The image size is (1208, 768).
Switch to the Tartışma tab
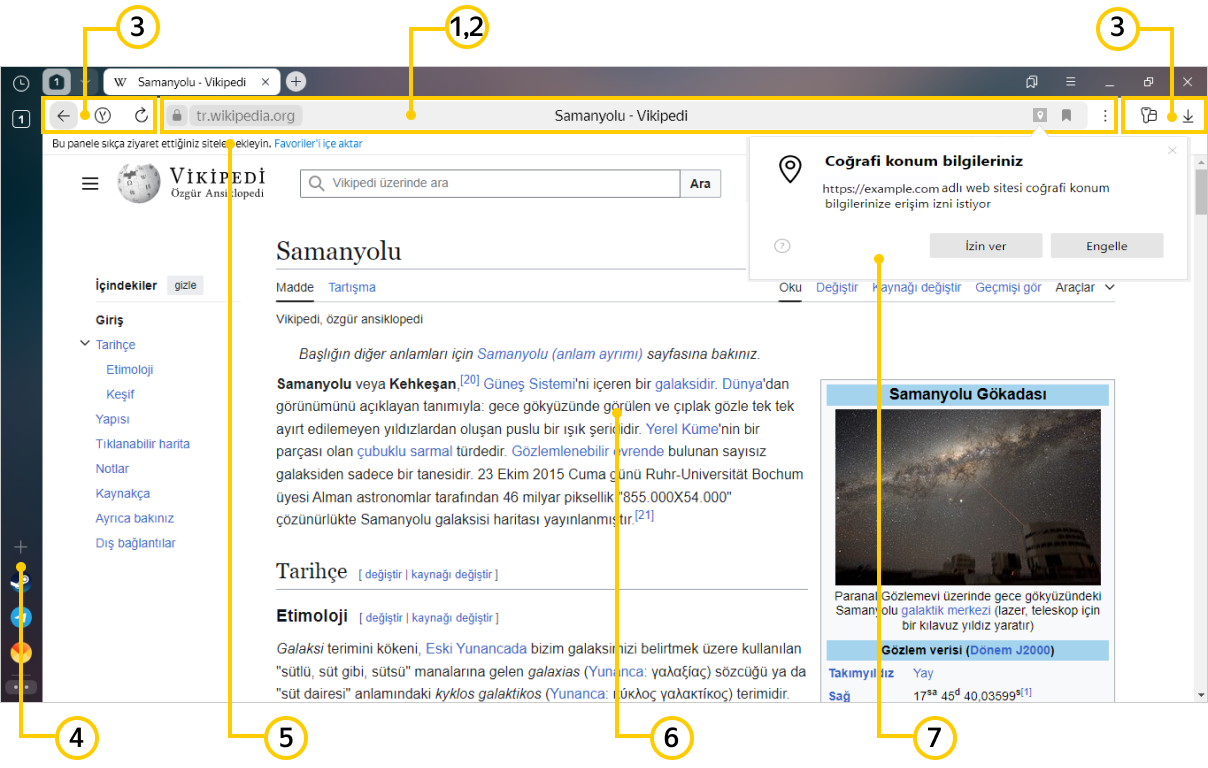tap(352, 288)
